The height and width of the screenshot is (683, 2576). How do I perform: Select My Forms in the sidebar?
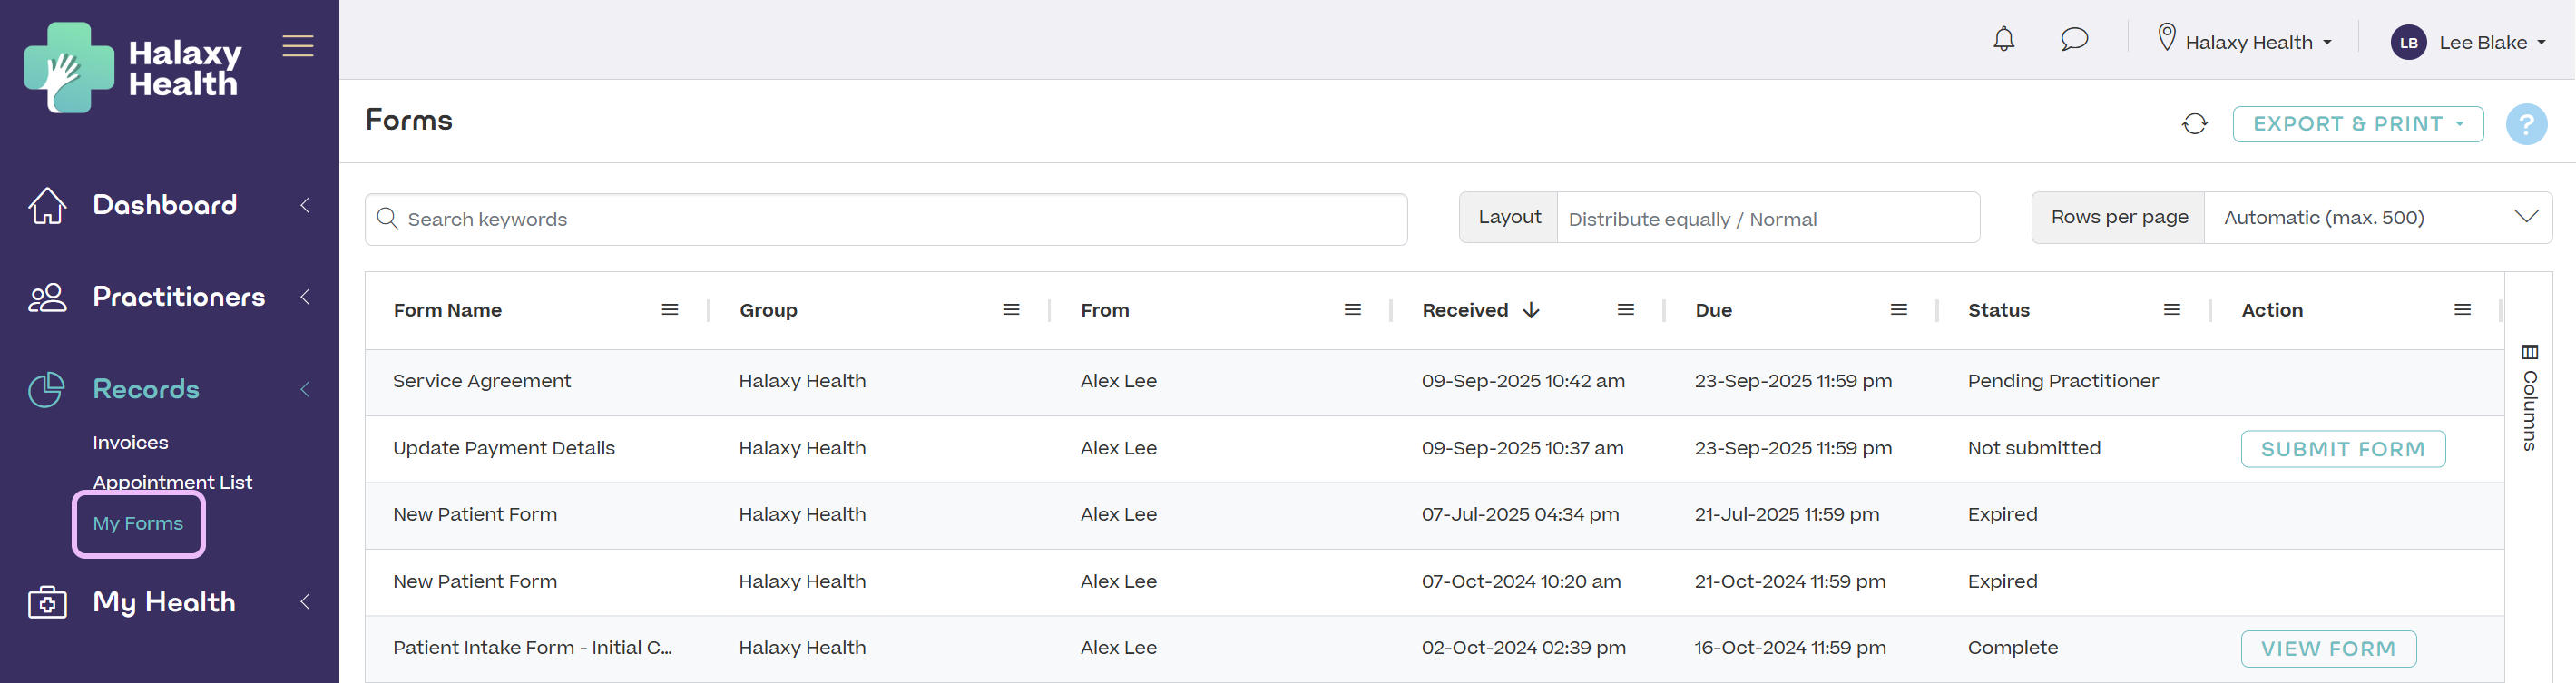point(138,523)
